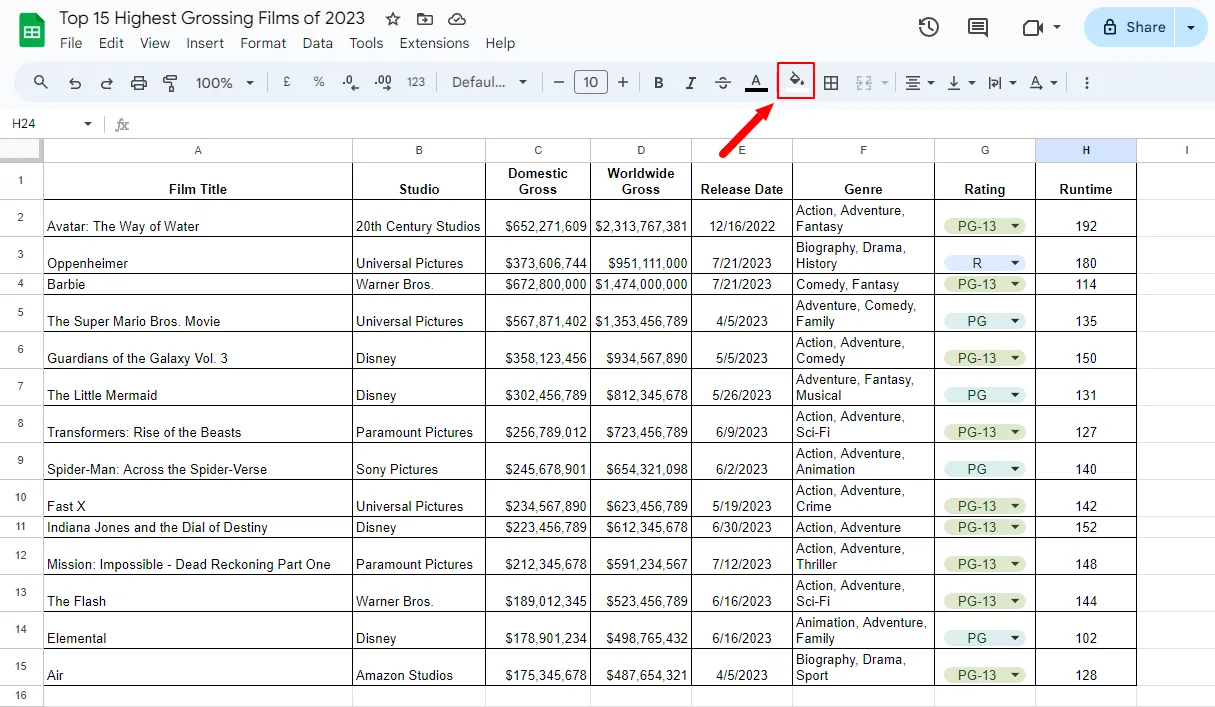Open the Data menu
This screenshot has height=707, width=1215.
click(318, 43)
